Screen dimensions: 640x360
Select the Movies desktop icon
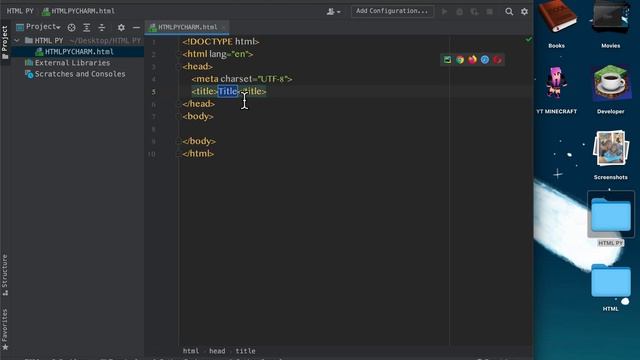(611, 25)
